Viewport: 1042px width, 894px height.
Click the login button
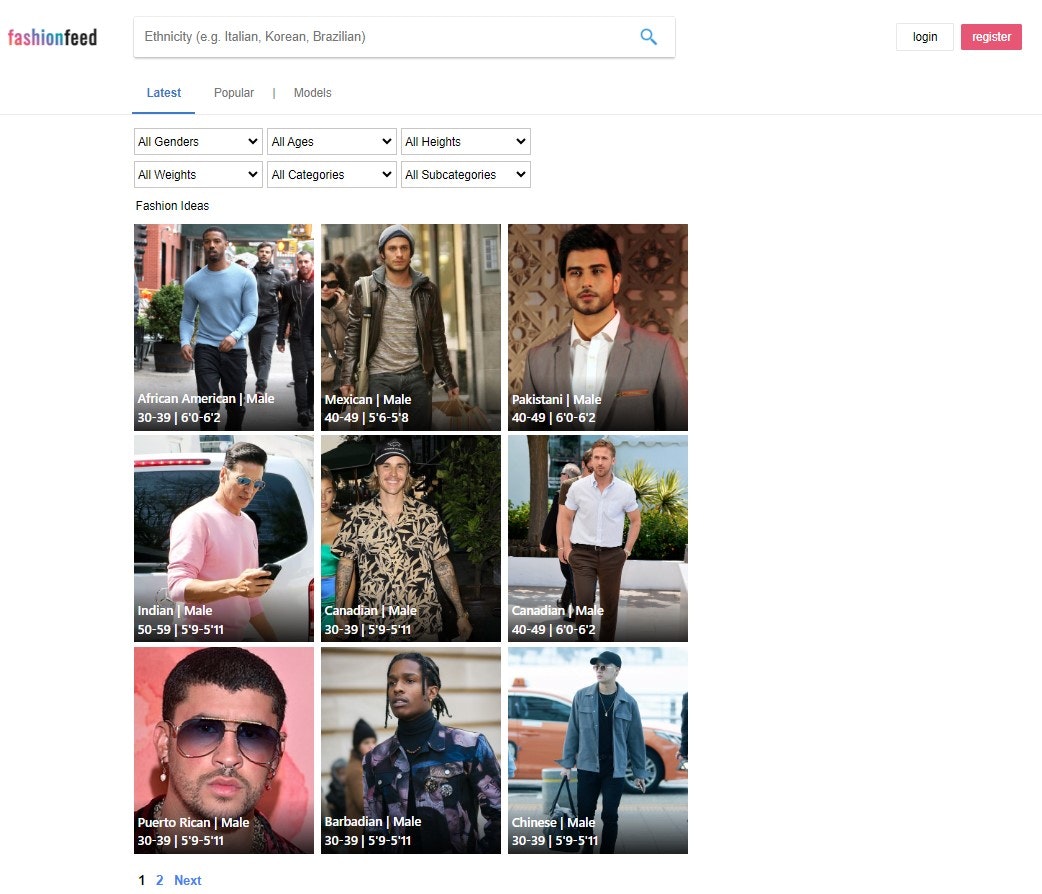point(924,36)
